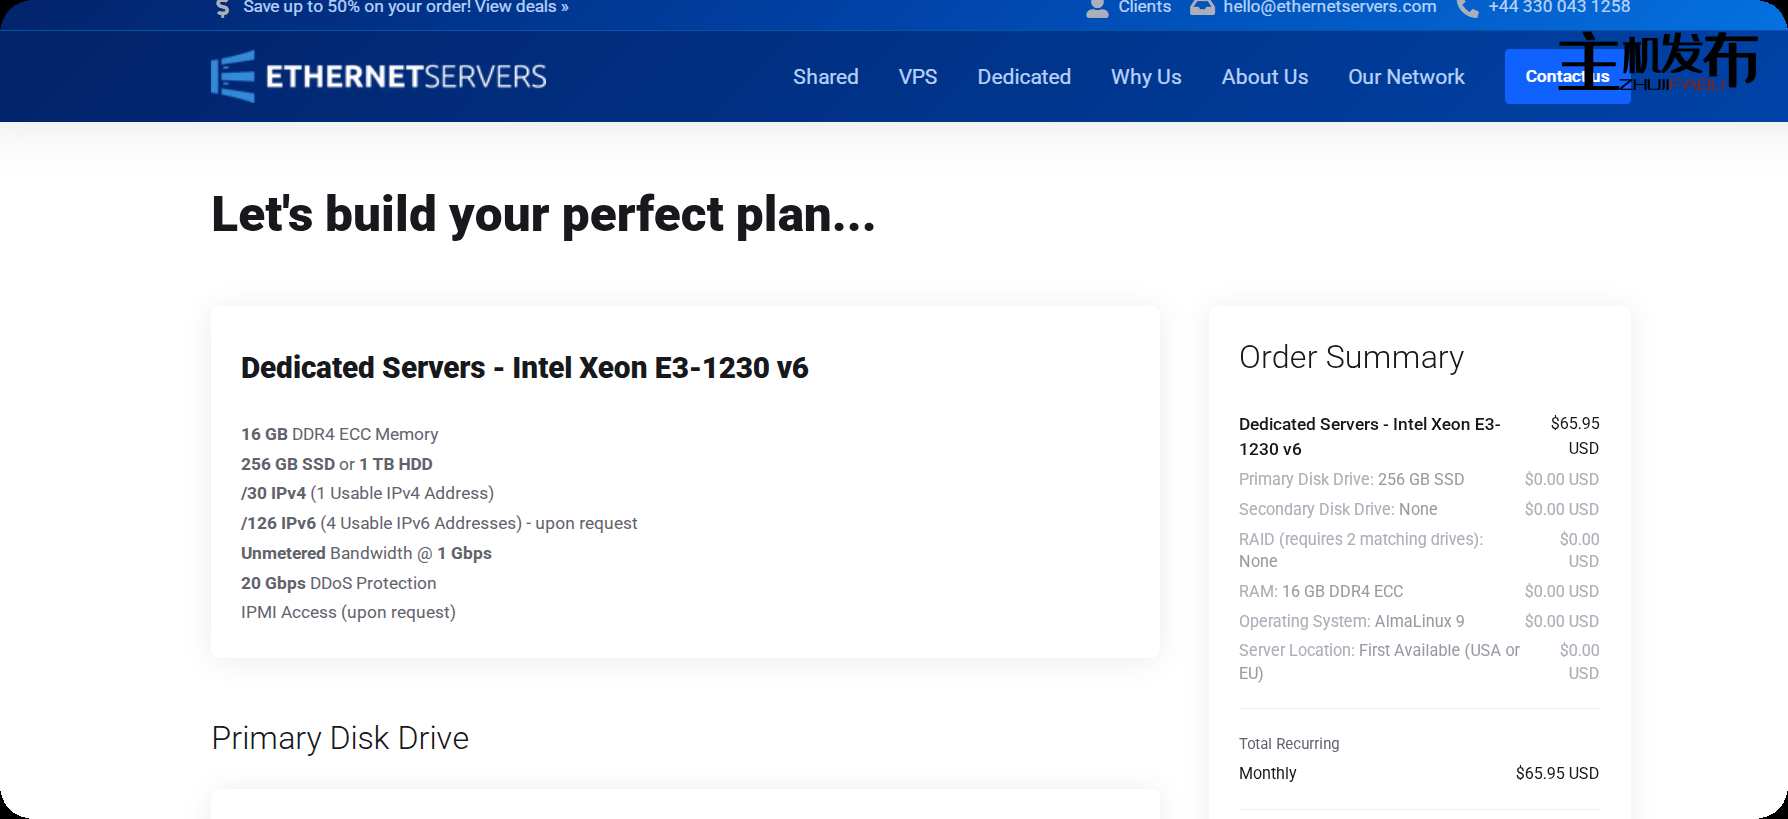Click the phone handset icon
This screenshot has height=819, width=1788.
click(x=1467, y=8)
